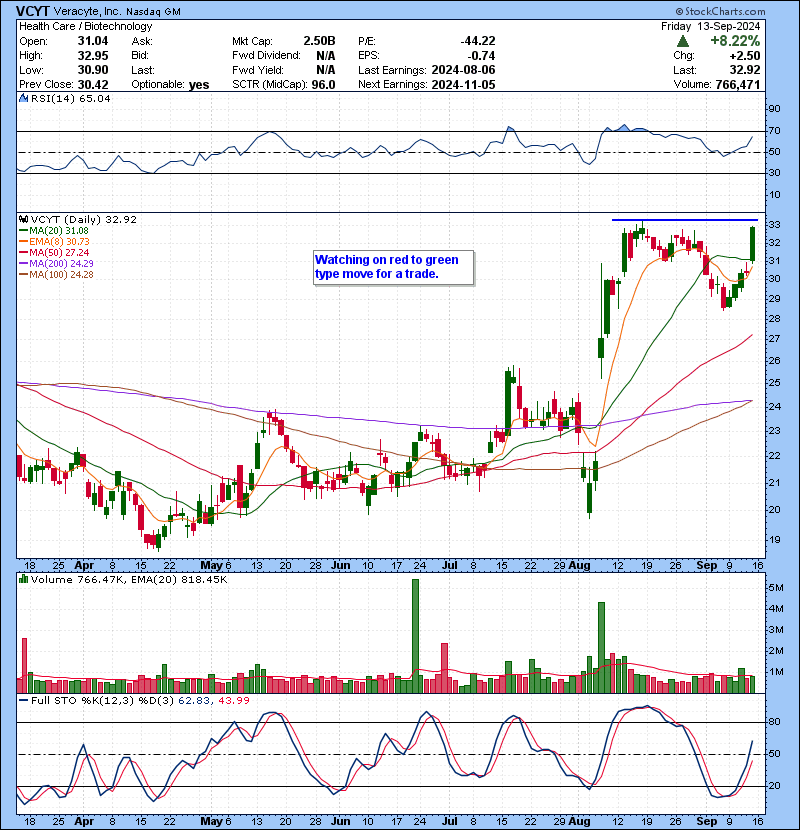Click the Stochastic %D value 43.99
This screenshot has width=800, height=830.
tap(234, 700)
